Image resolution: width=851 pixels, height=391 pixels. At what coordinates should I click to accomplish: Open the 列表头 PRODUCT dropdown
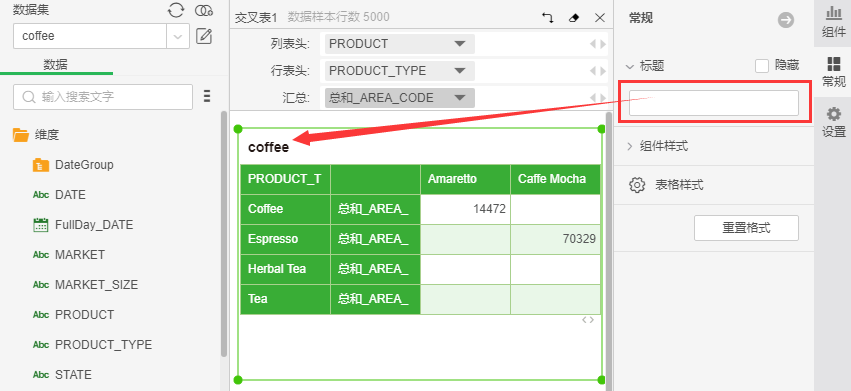(x=399, y=44)
